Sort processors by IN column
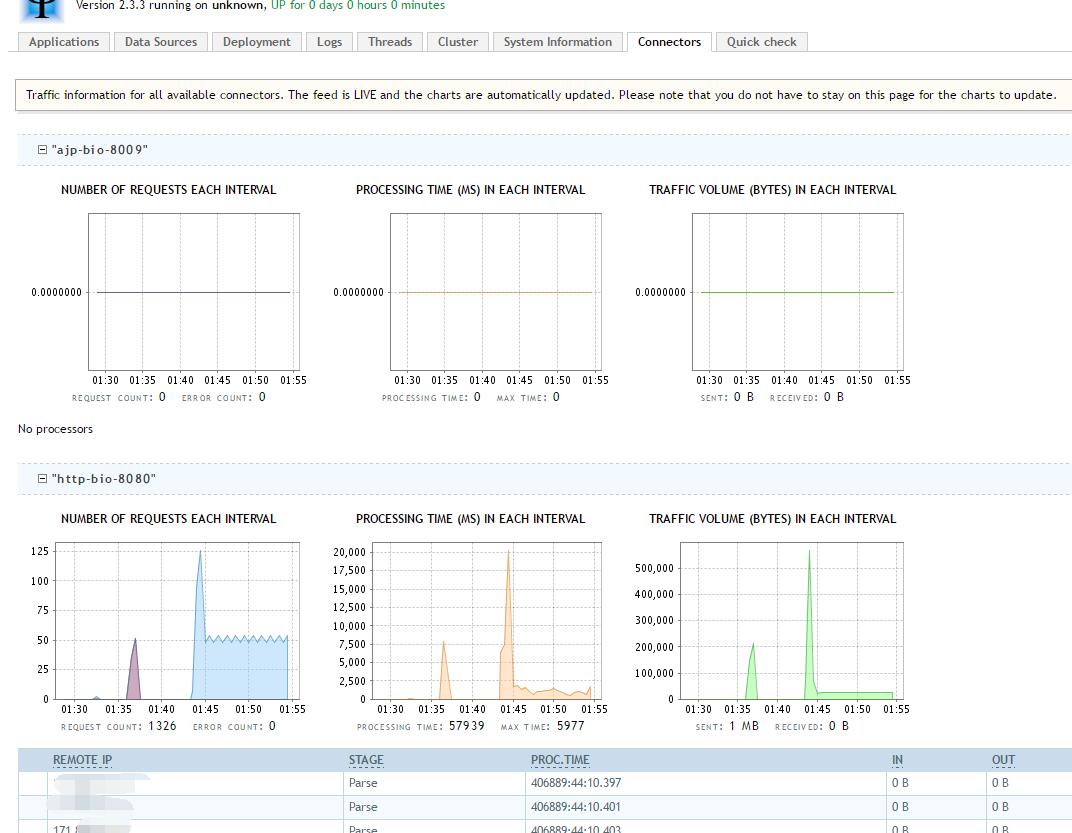Screen dimensions: 1072x833 point(897,760)
